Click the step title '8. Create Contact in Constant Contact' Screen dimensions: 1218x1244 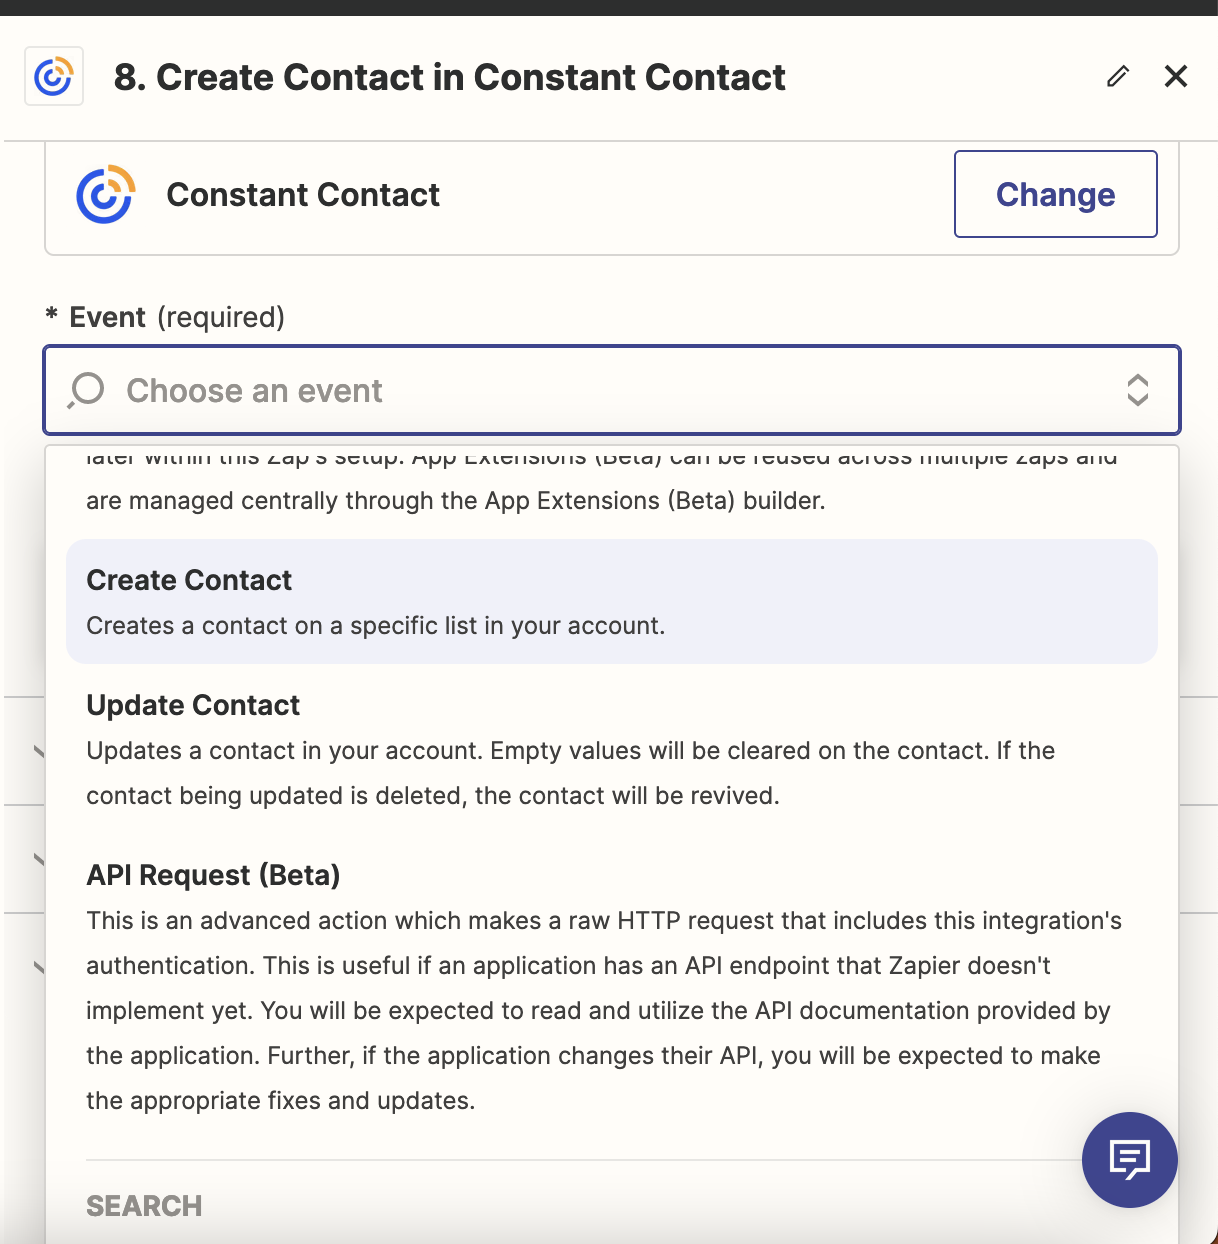pos(450,77)
